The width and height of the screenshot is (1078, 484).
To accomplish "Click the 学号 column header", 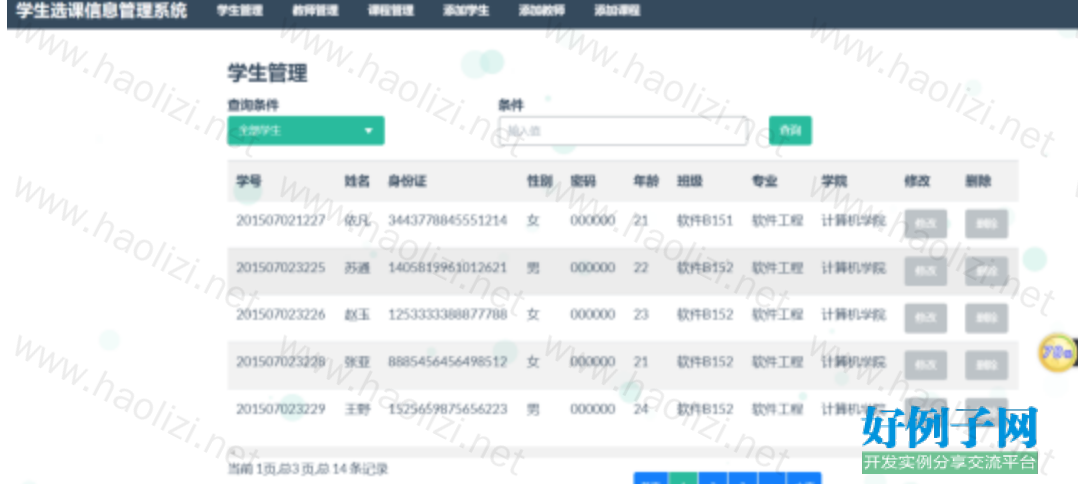I will coord(249,182).
